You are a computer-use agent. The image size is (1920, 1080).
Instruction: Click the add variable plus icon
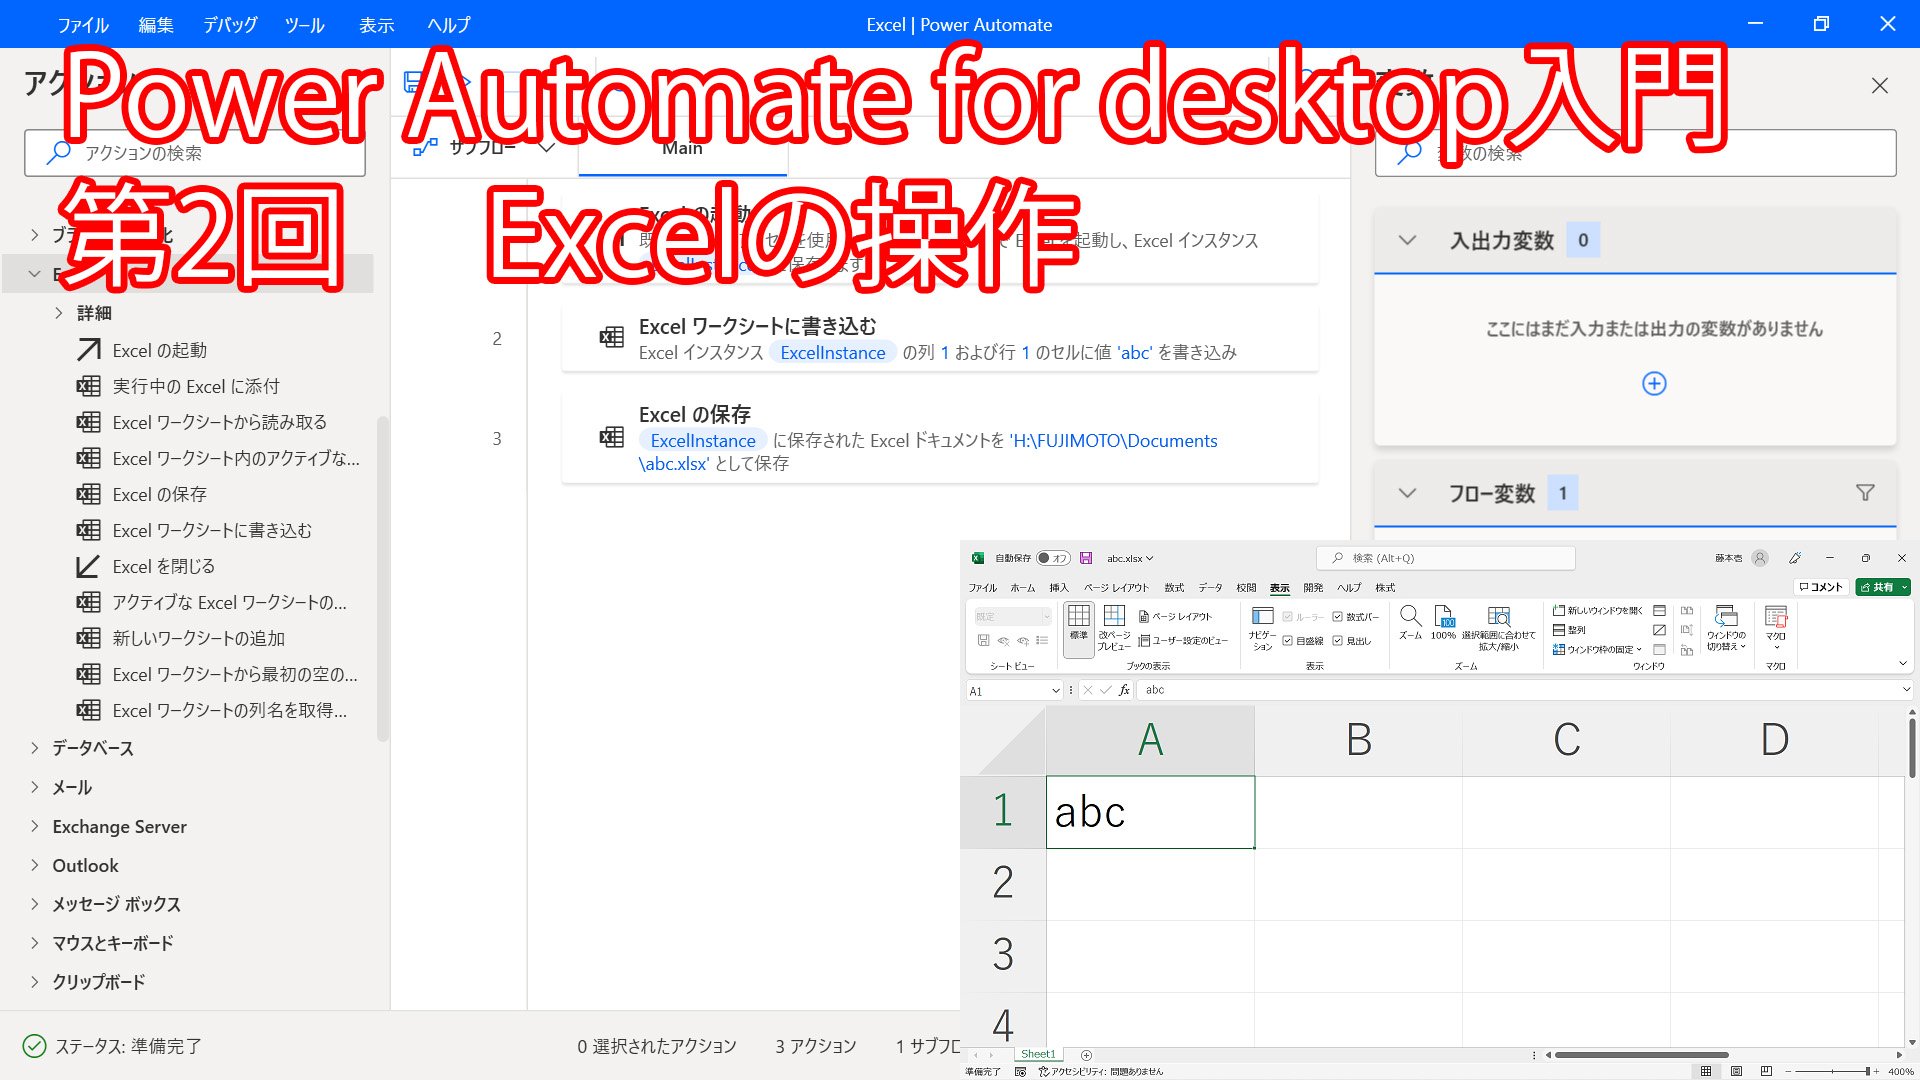1654,384
